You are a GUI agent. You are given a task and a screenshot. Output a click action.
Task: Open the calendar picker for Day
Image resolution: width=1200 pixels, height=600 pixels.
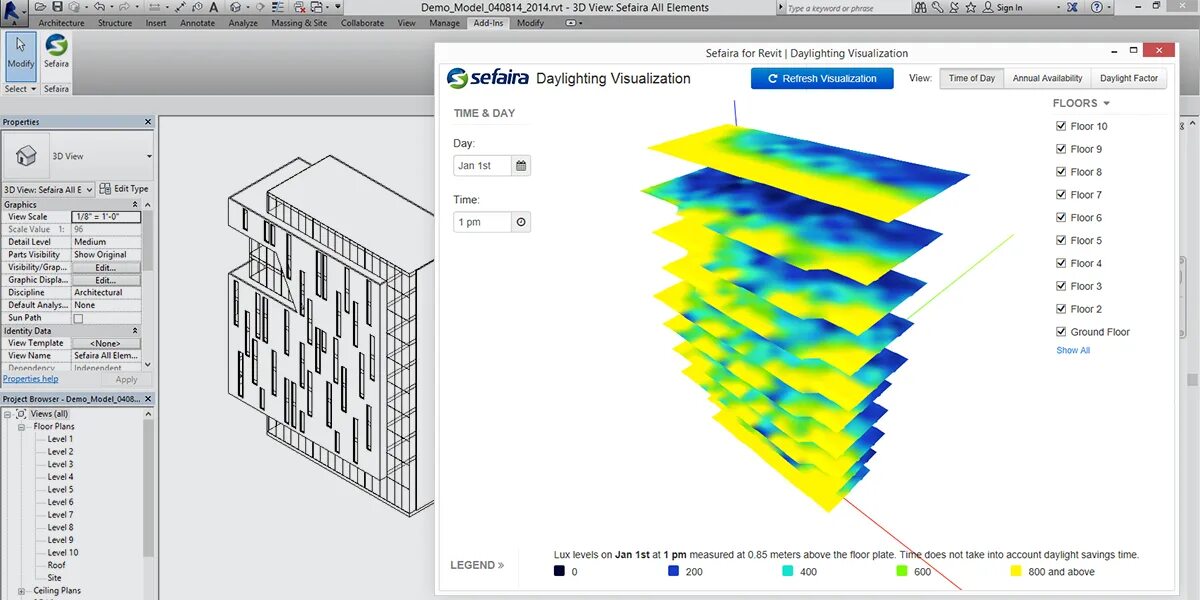pos(521,166)
